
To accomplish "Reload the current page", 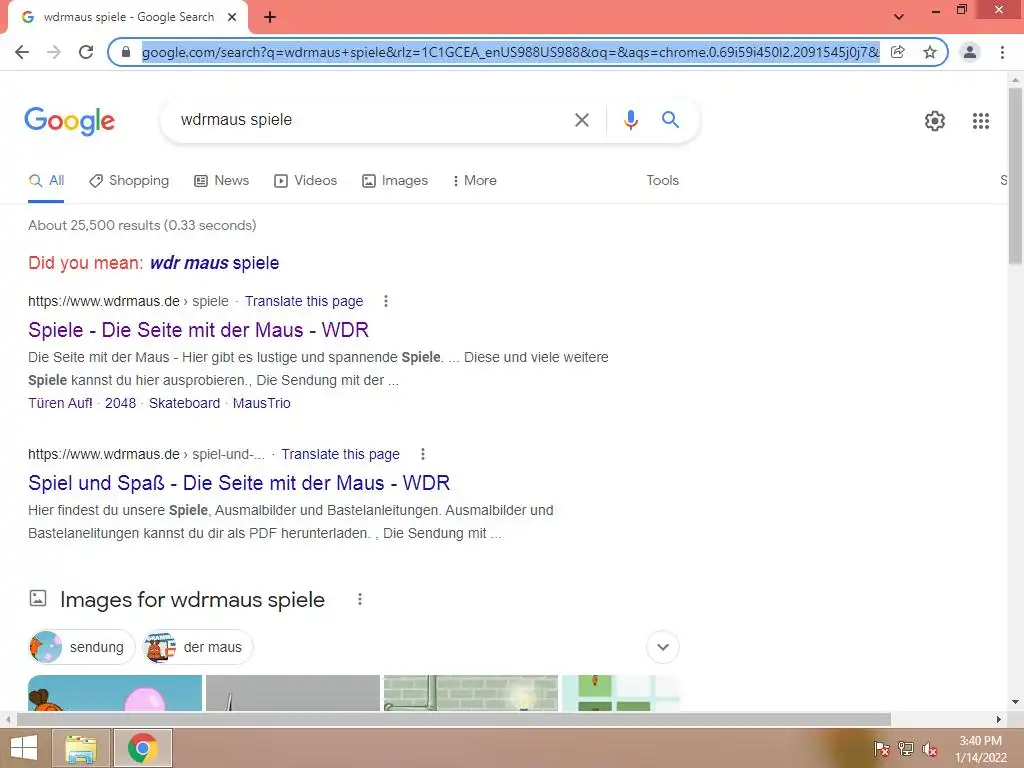I will tap(86, 52).
